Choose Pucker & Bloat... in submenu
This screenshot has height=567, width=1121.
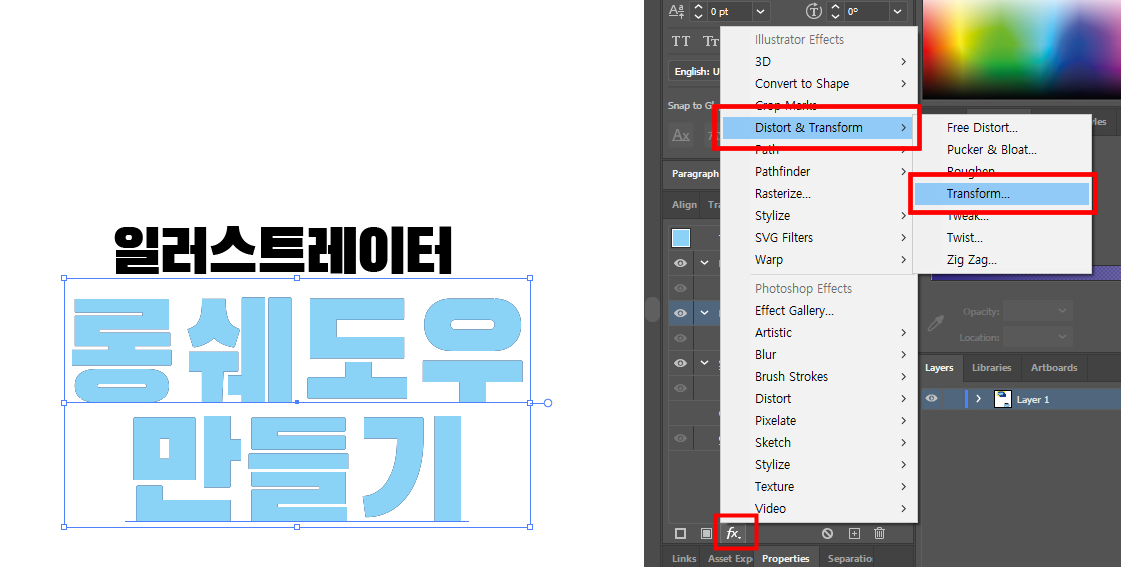click(x=1002, y=150)
